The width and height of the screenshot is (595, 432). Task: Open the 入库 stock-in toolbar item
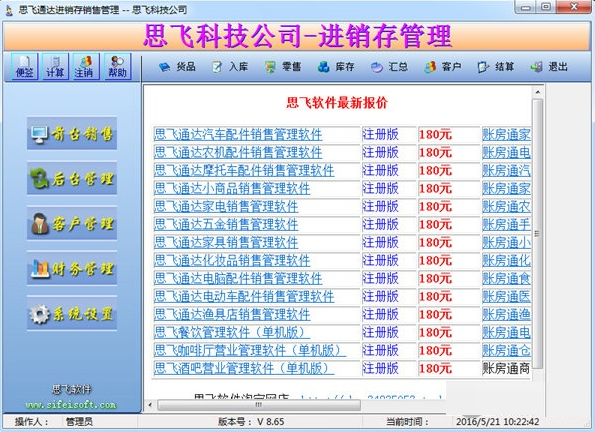[x=230, y=67]
